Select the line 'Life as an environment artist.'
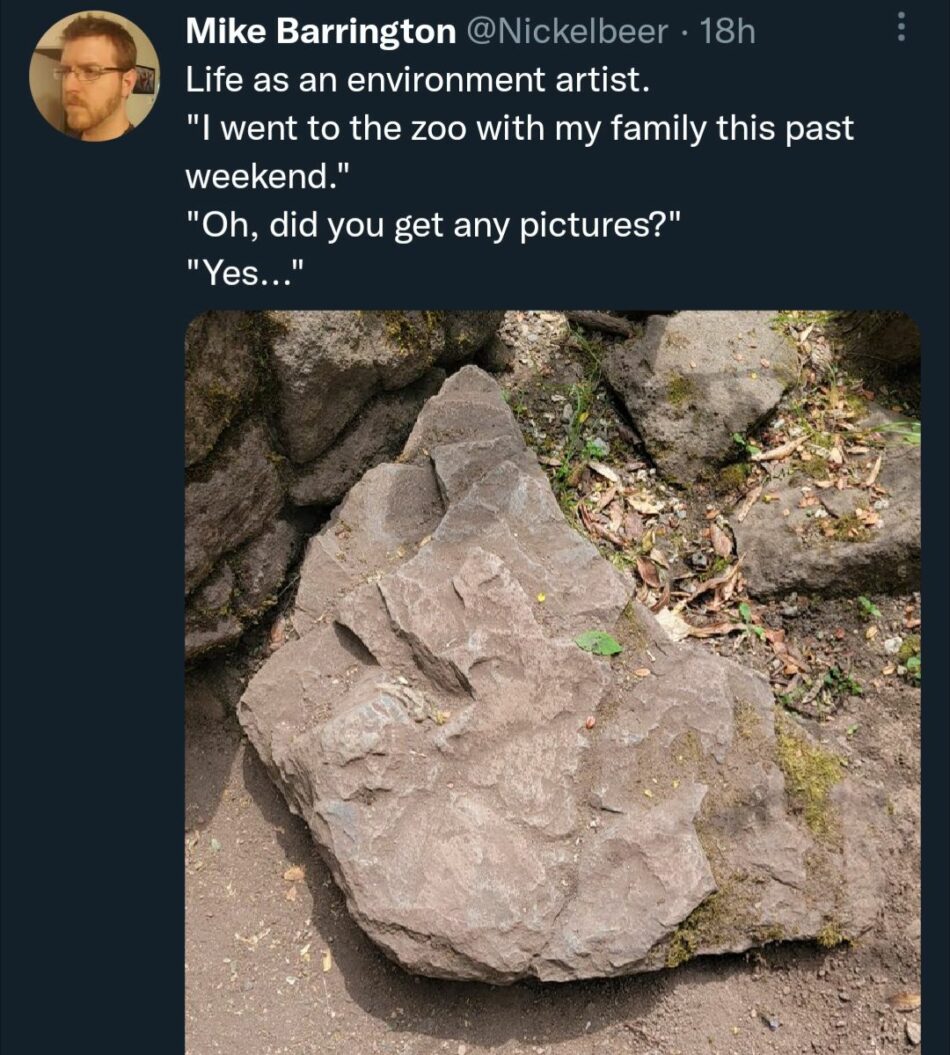 coord(418,79)
